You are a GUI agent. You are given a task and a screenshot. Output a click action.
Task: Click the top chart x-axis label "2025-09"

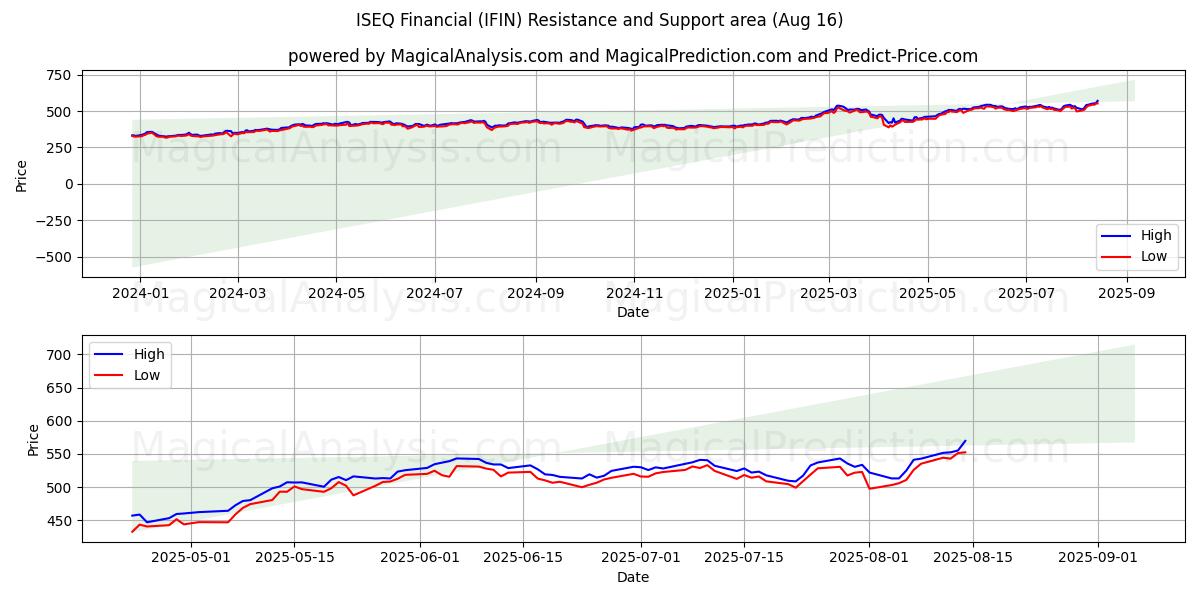(1127, 294)
